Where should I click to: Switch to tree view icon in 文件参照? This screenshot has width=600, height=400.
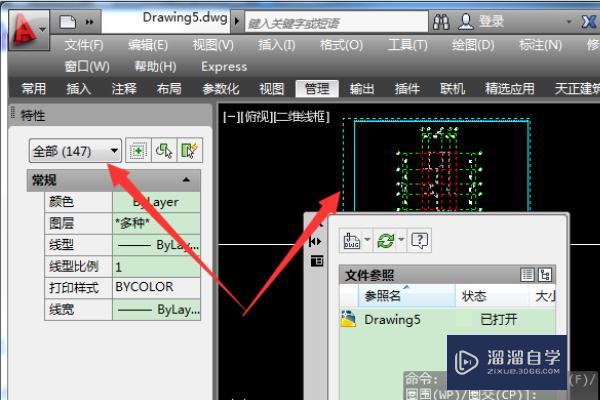pyautogui.click(x=545, y=274)
